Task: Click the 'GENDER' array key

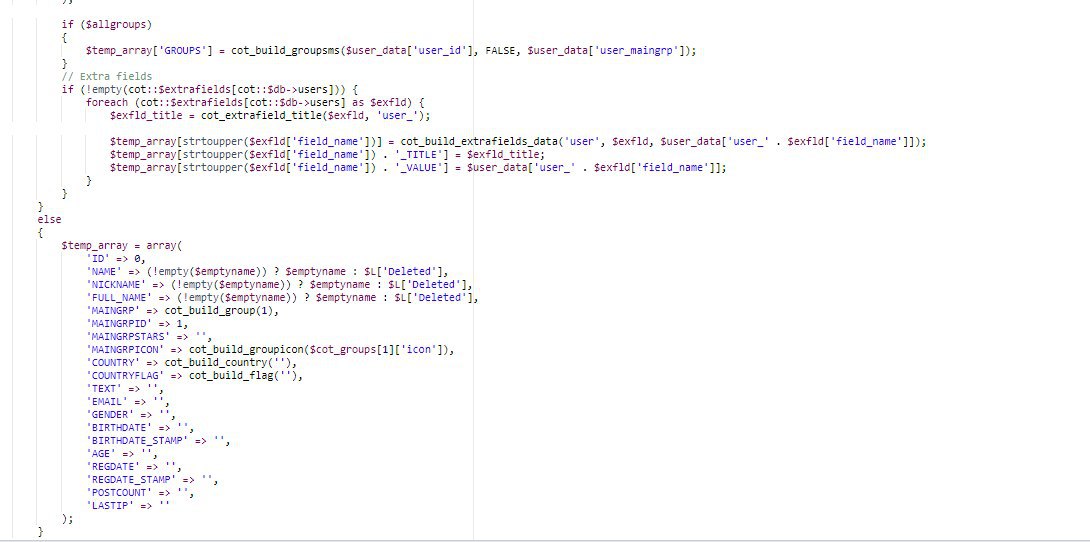Action: pos(110,415)
